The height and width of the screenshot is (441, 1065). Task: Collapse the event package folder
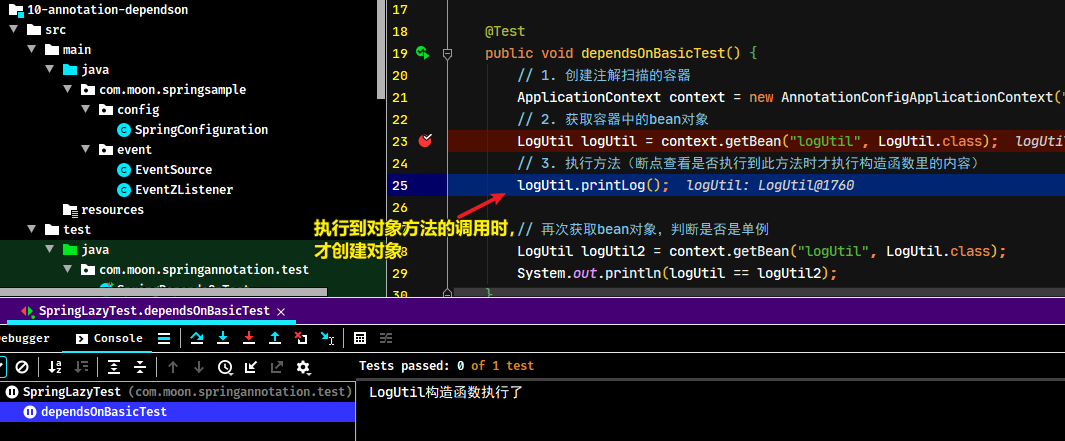86,149
